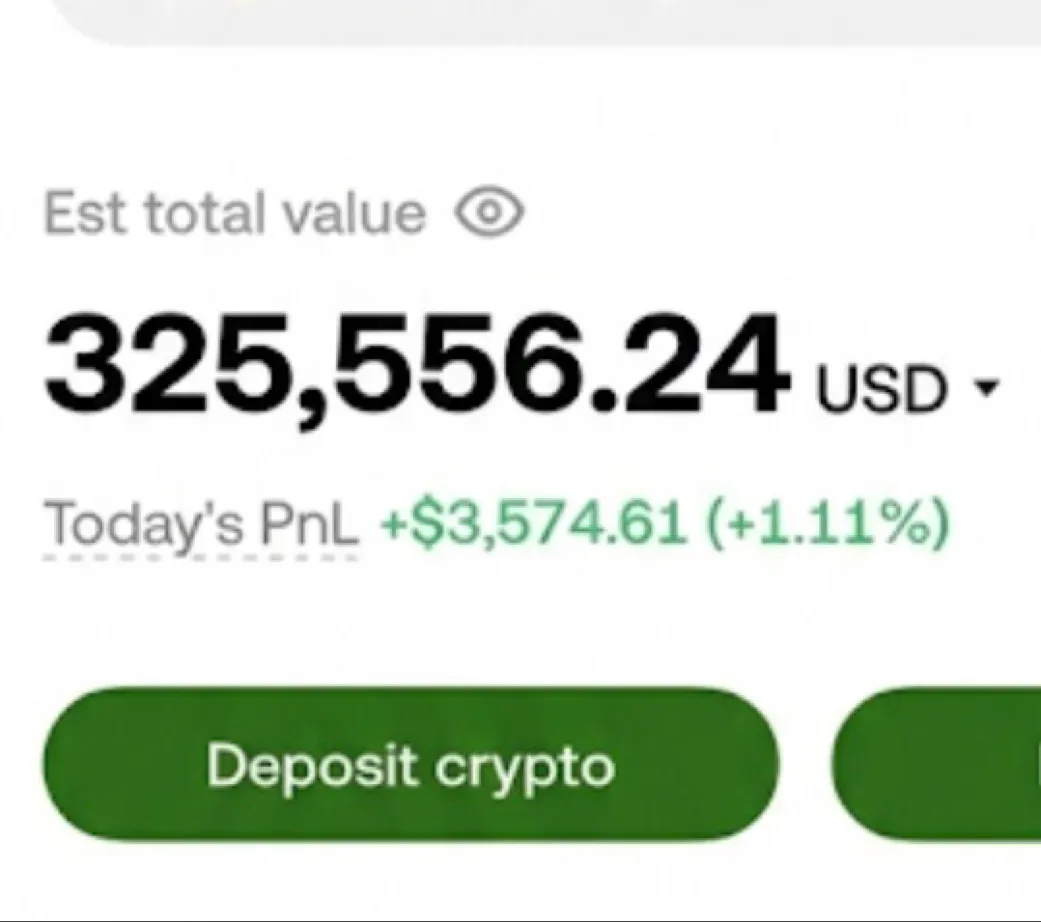
Task: Click the ".24" cents portion of balance
Action: 700,366
